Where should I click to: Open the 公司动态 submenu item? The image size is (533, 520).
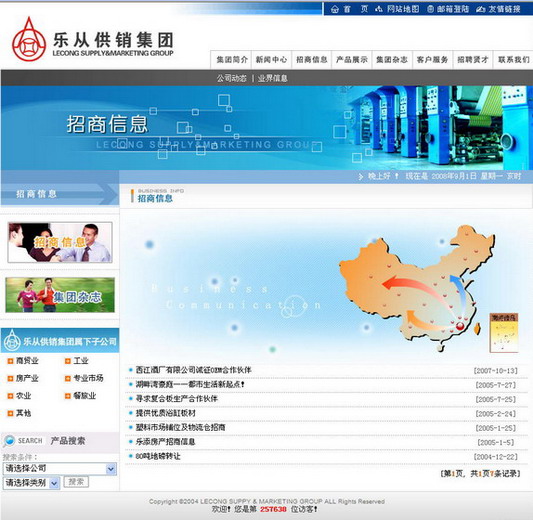[232, 79]
